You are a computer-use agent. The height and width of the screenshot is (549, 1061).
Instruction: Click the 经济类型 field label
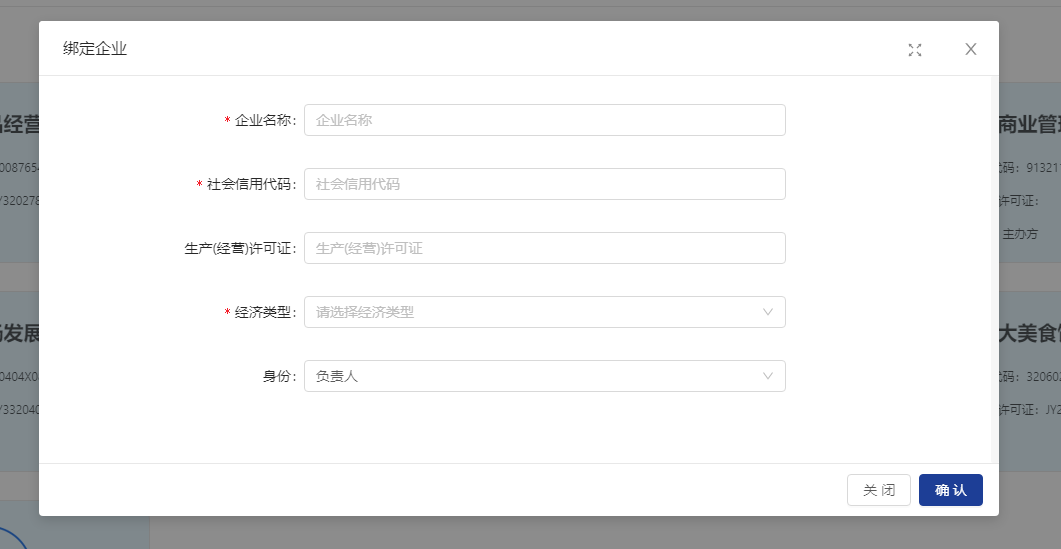263,312
